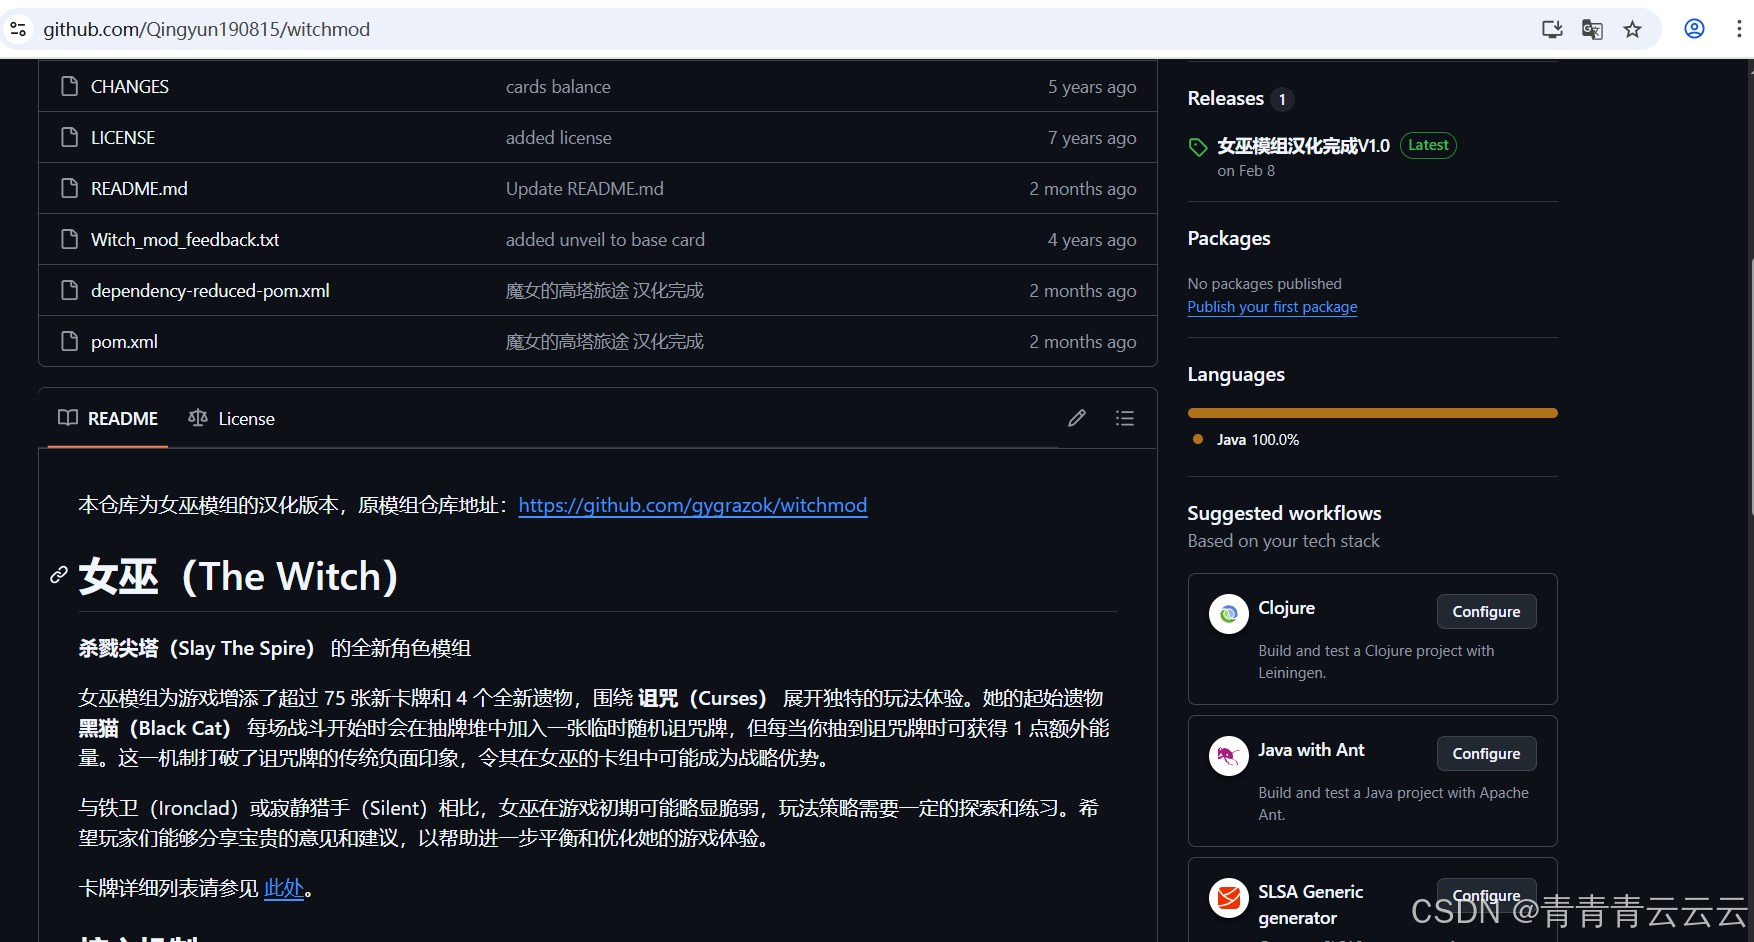Bookmark this page with the star icon
1754x942 pixels.
1633,30
